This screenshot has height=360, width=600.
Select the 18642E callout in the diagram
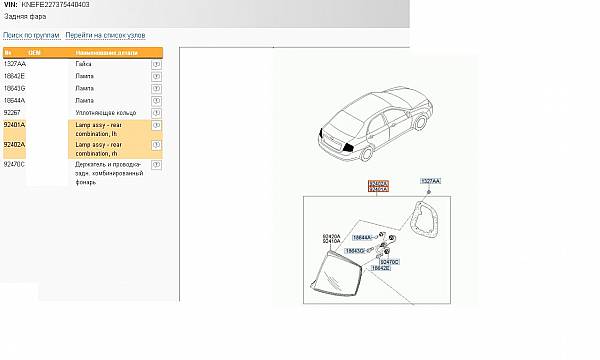[381, 268]
